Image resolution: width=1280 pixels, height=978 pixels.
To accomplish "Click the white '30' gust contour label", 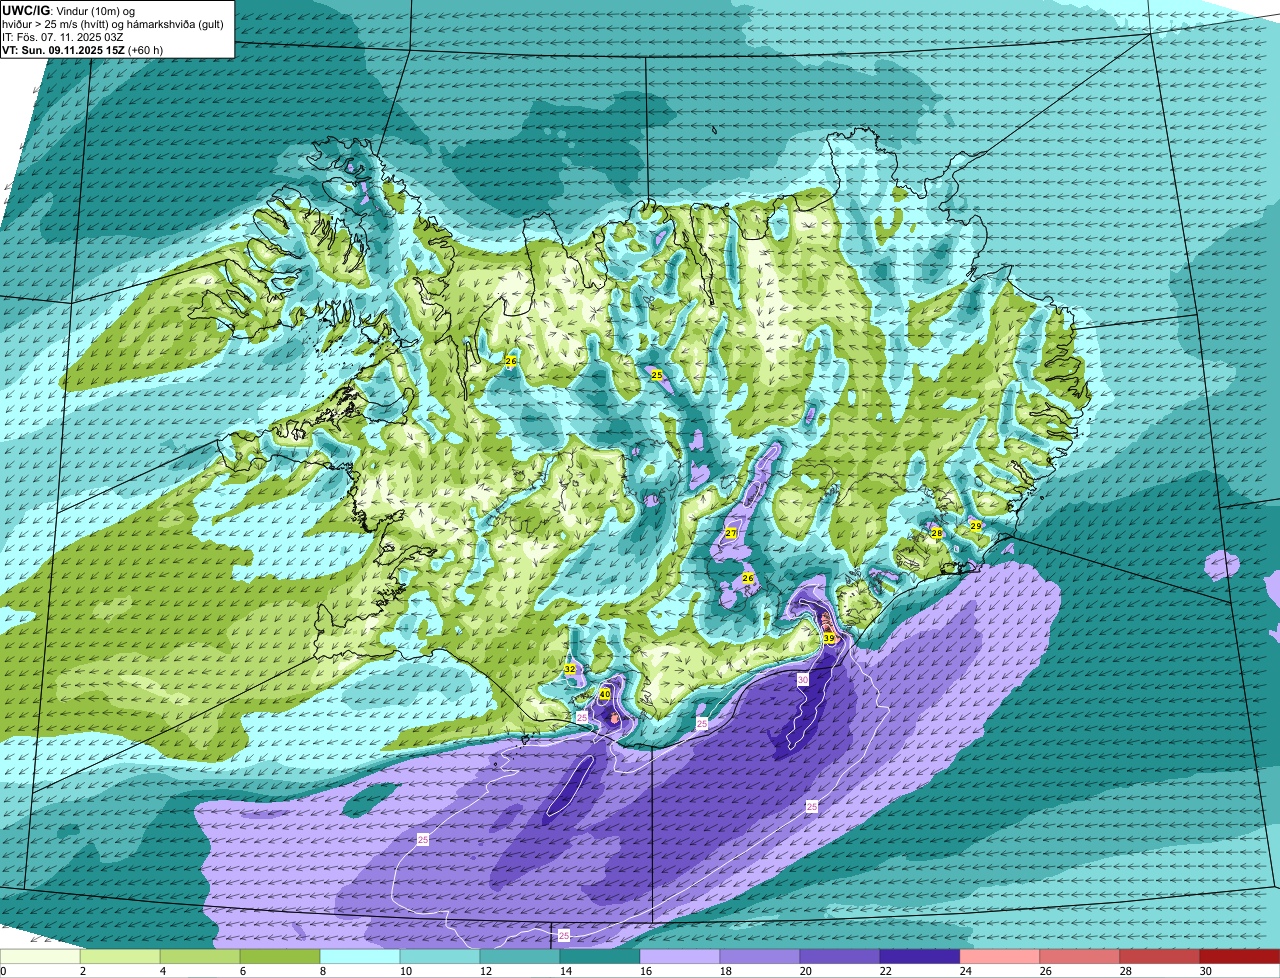I will pos(802,679).
